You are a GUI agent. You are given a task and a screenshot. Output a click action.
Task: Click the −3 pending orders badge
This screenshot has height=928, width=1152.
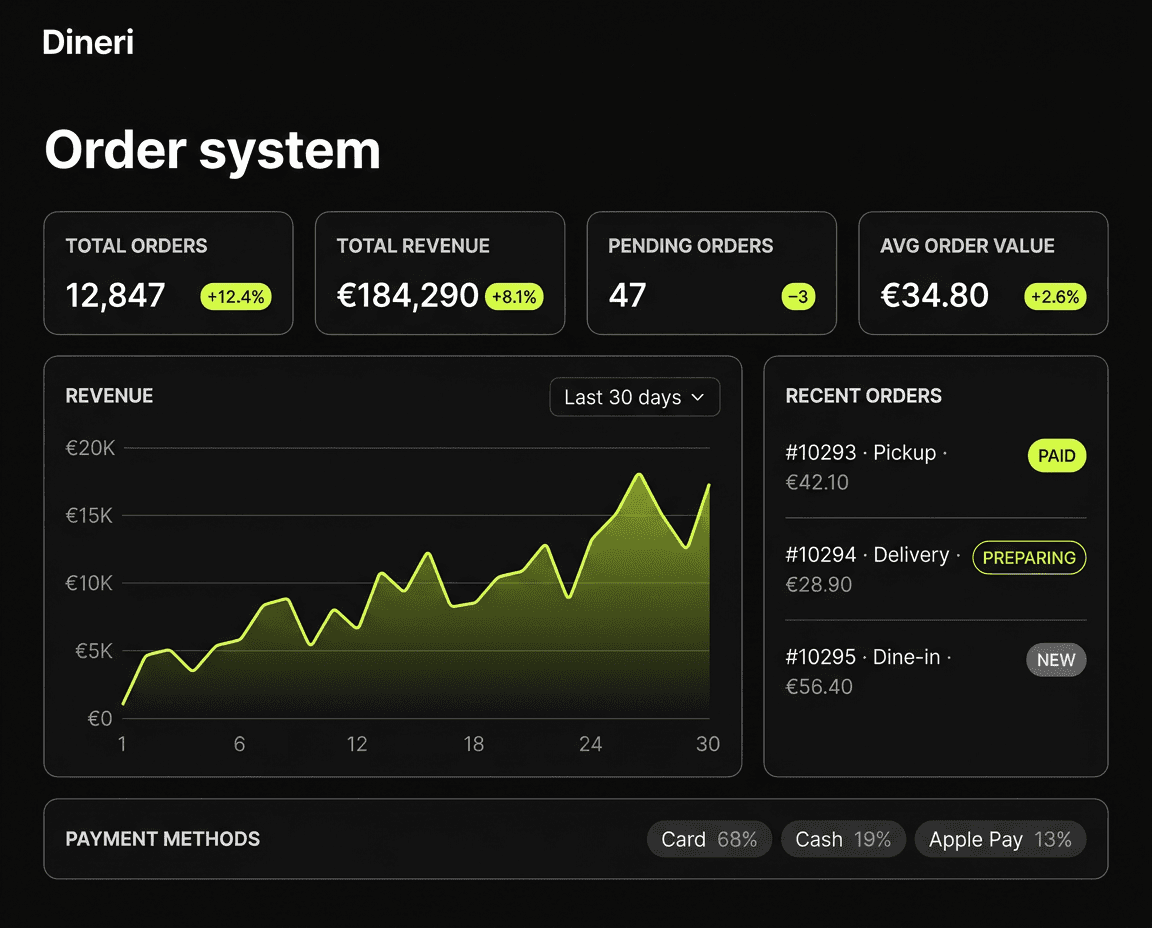tap(799, 297)
